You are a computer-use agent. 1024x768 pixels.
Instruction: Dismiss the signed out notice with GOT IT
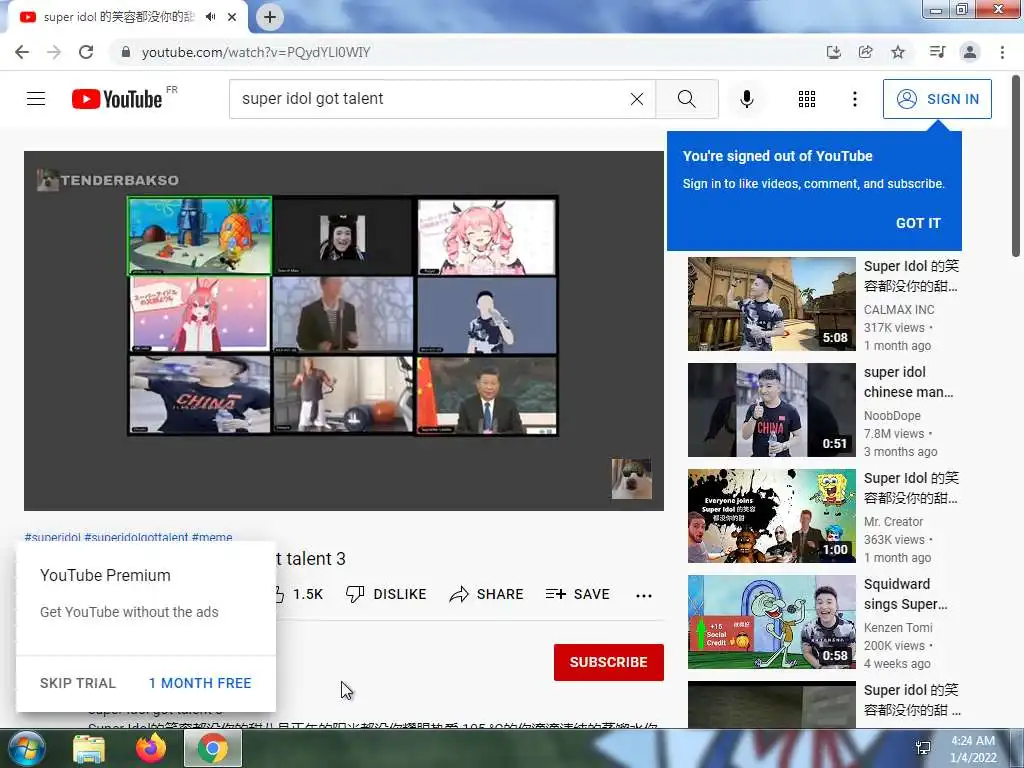tap(918, 223)
